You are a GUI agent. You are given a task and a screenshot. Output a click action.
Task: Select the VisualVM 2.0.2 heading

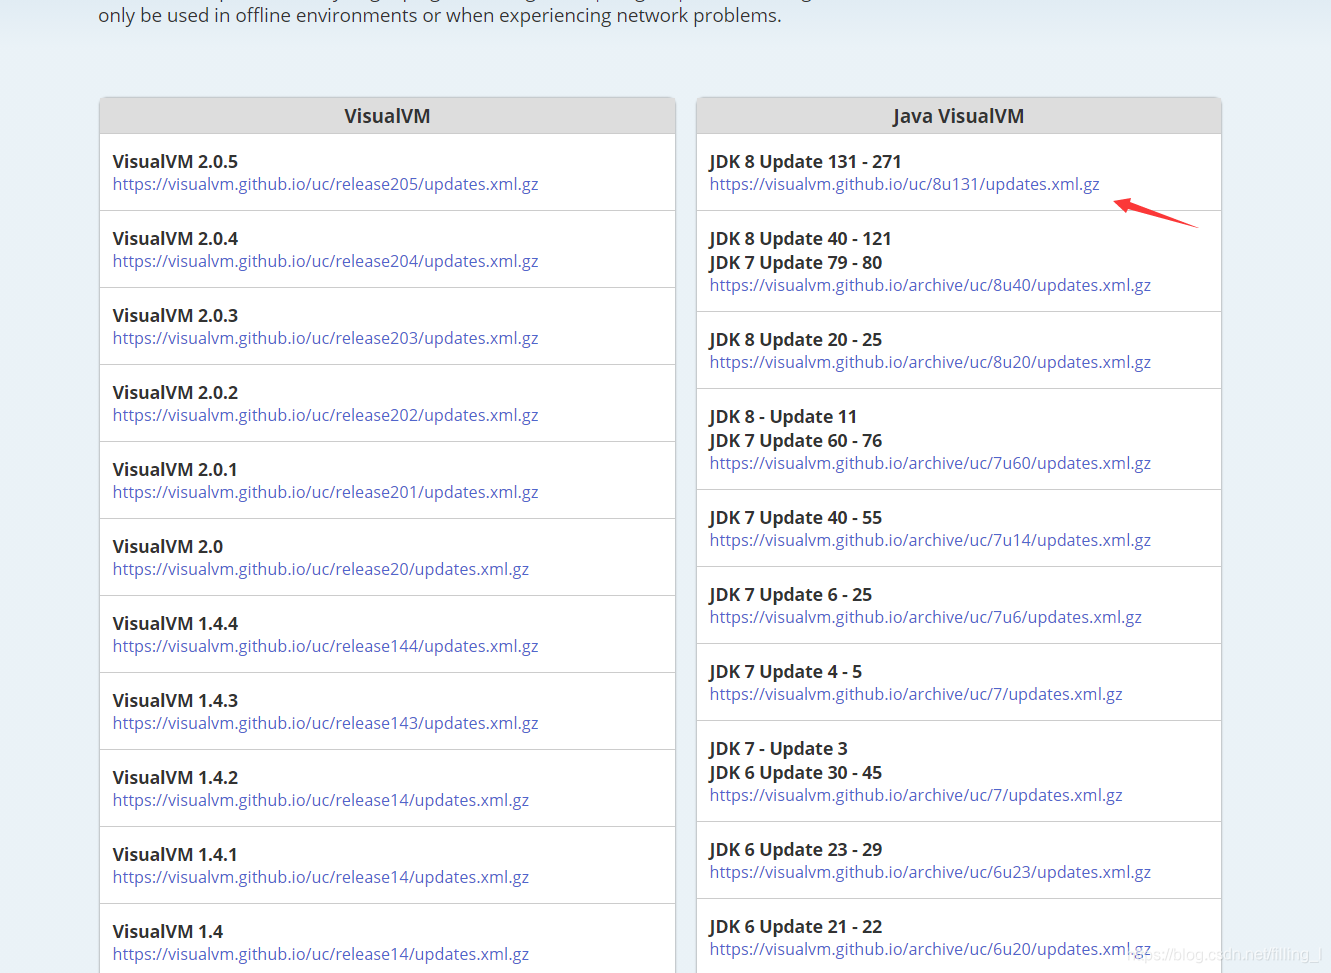click(x=175, y=392)
